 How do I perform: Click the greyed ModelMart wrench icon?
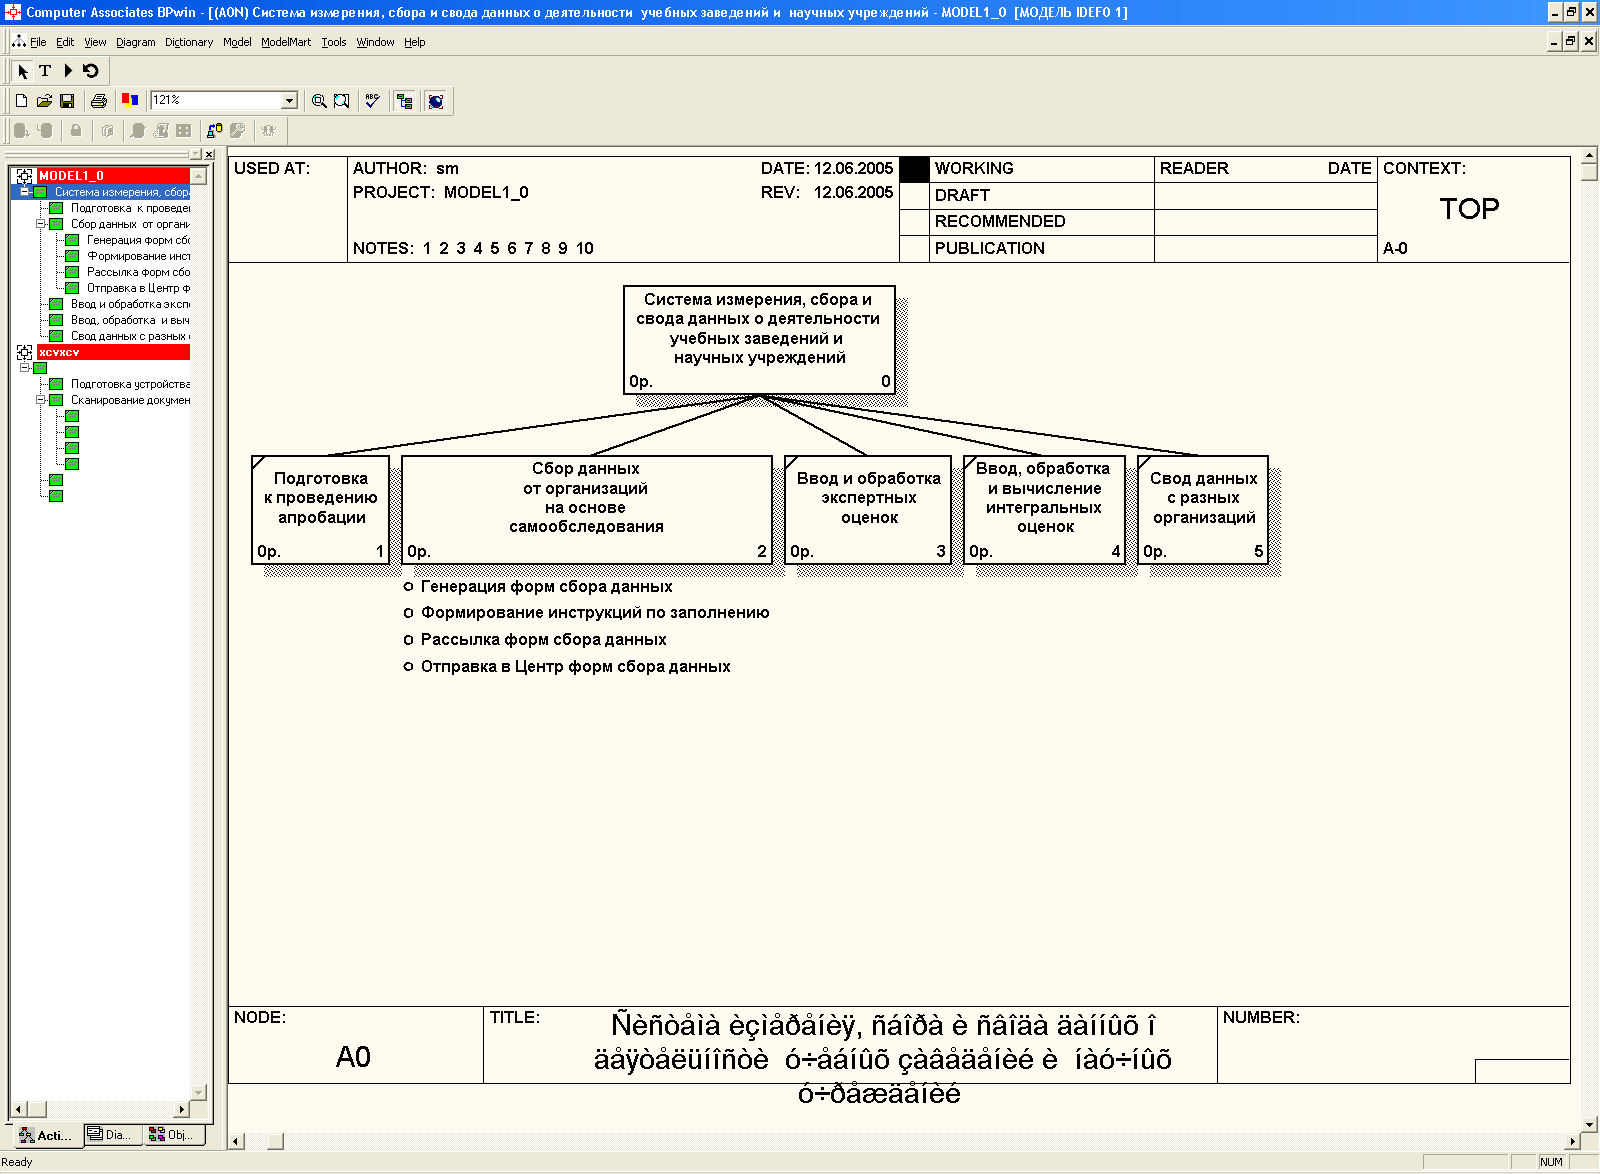(237, 130)
